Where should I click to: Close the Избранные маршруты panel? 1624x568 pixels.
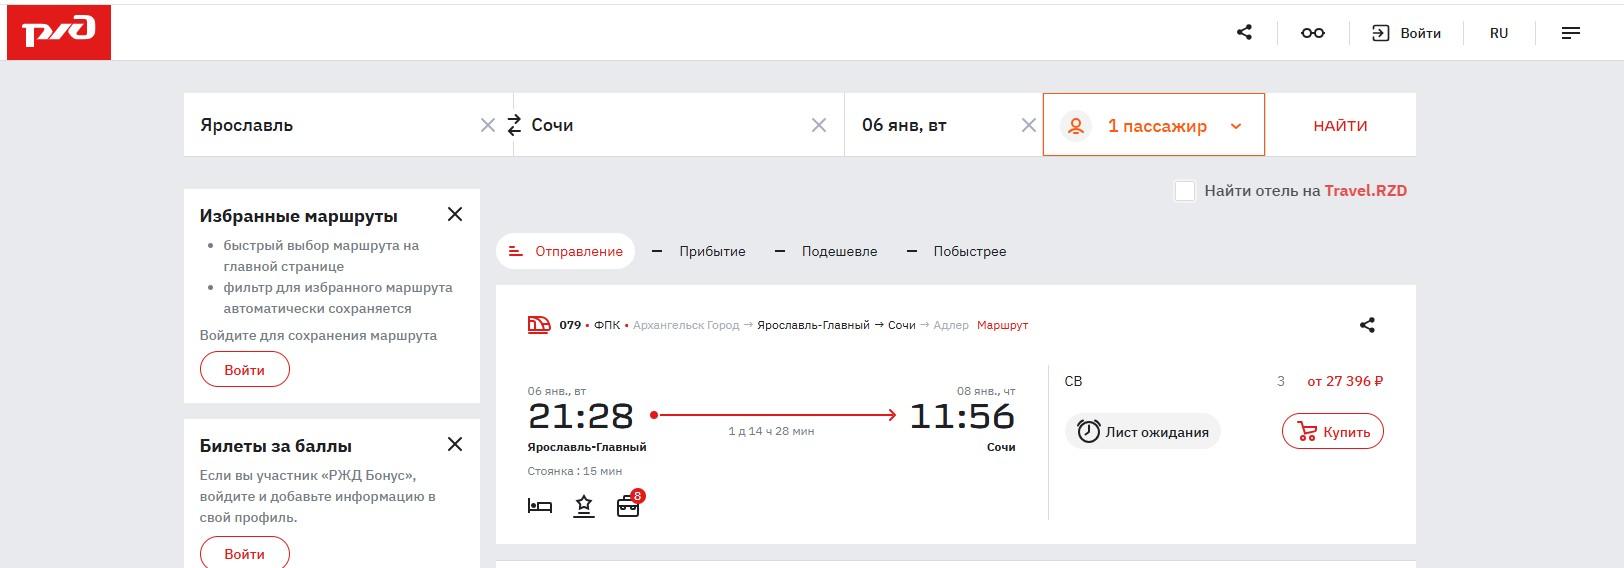[455, 214]
